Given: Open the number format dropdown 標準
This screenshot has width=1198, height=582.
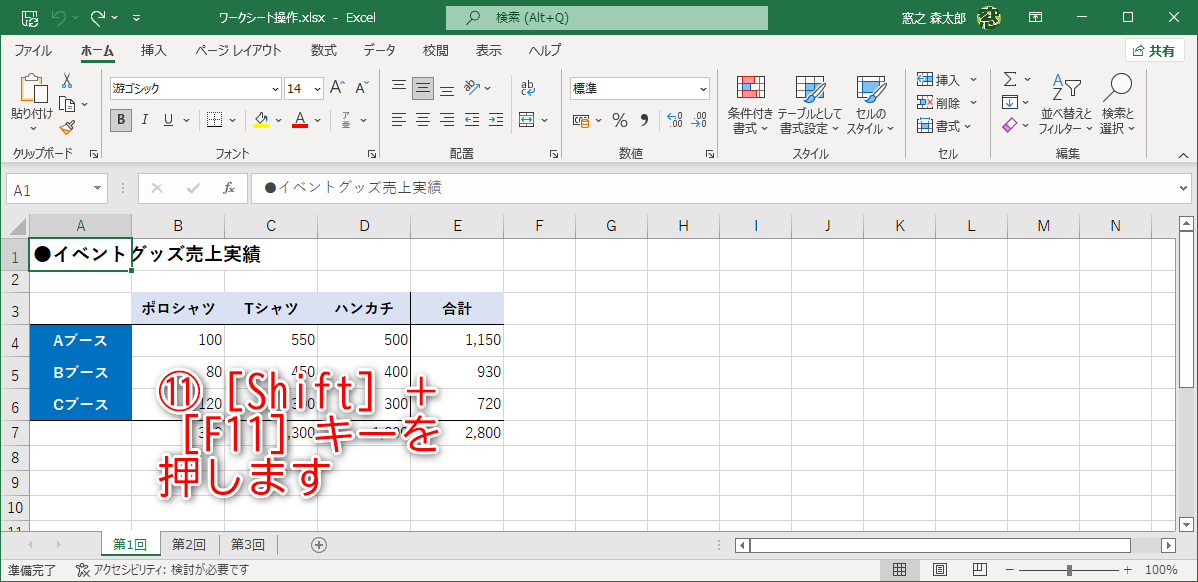Looking at the screenshot, I should point(703,89).
